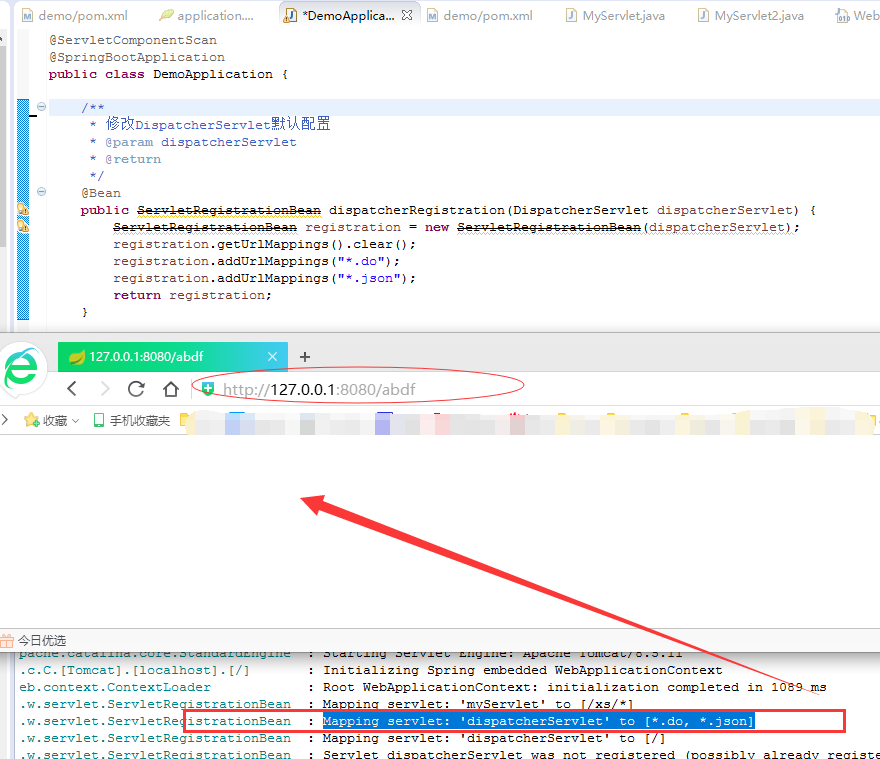880x759 pixels.
Task: Click the warning marker beside the registration variable line
Action: pyautogui.click(x=22, y=226)
